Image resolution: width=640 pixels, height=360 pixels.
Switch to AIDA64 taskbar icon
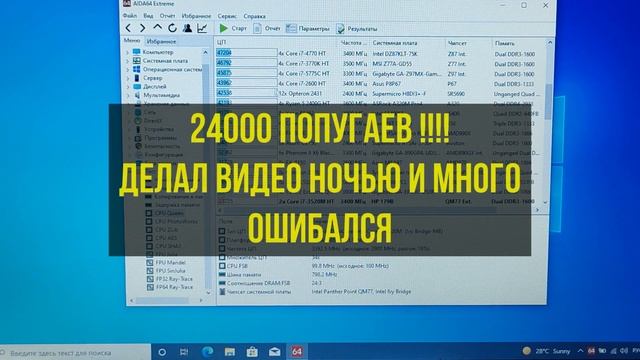point(297,351)
